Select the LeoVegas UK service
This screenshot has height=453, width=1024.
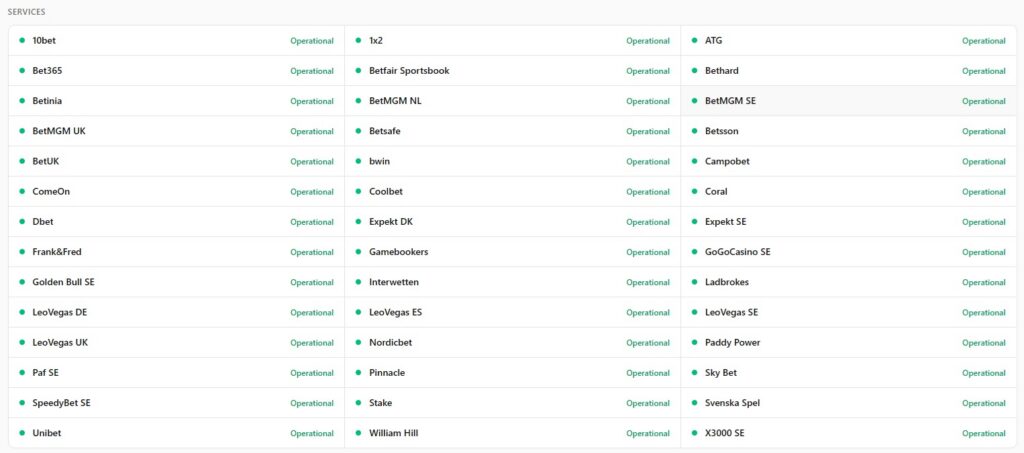(176, 343)
